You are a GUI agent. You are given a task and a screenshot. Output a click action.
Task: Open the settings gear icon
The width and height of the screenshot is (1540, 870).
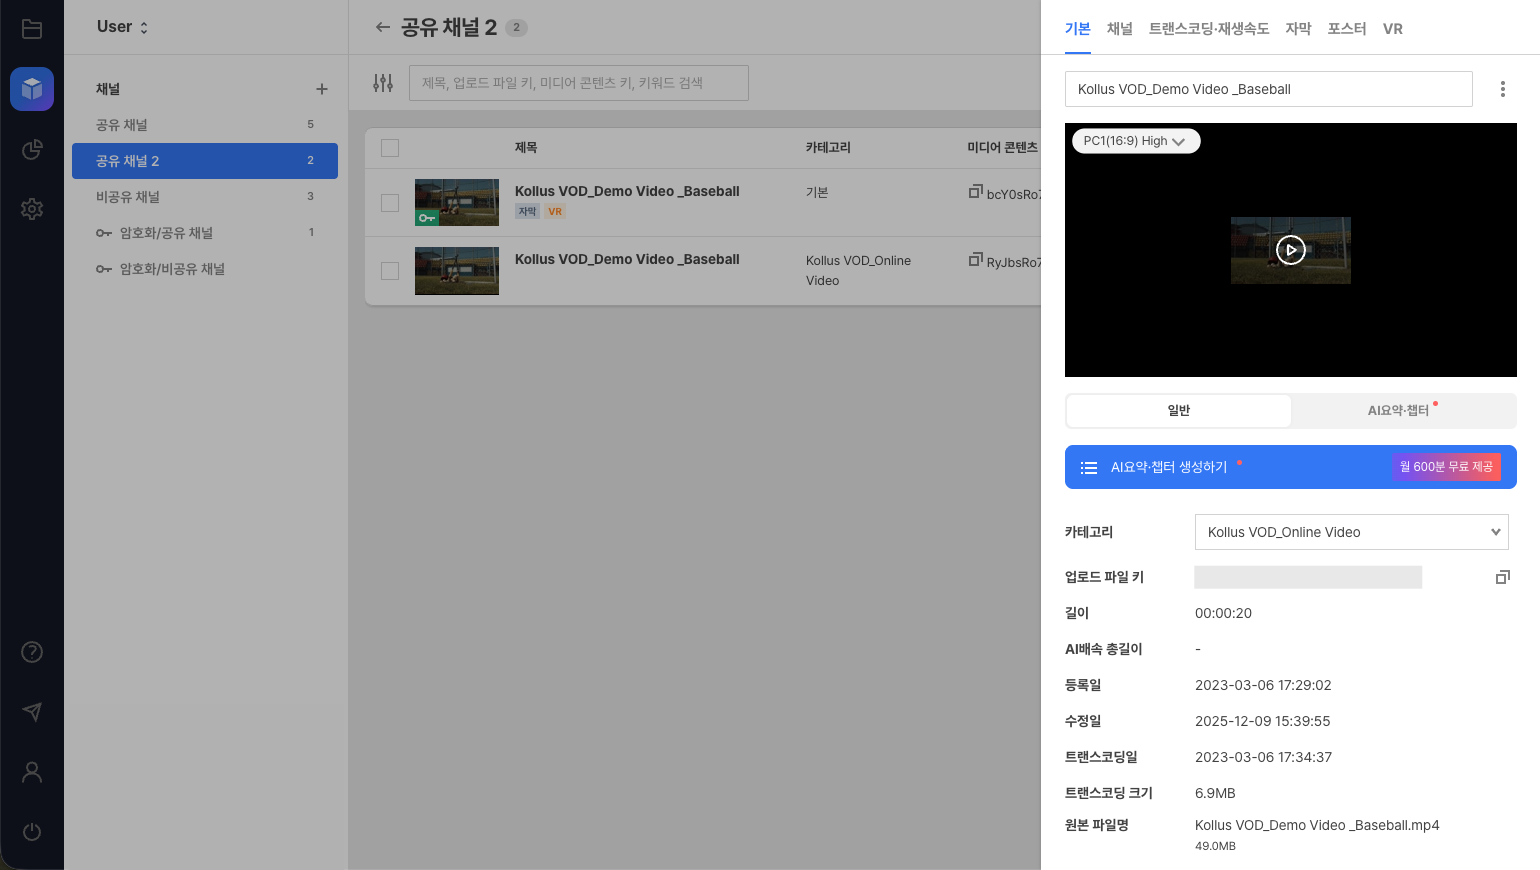click(31, 209)
